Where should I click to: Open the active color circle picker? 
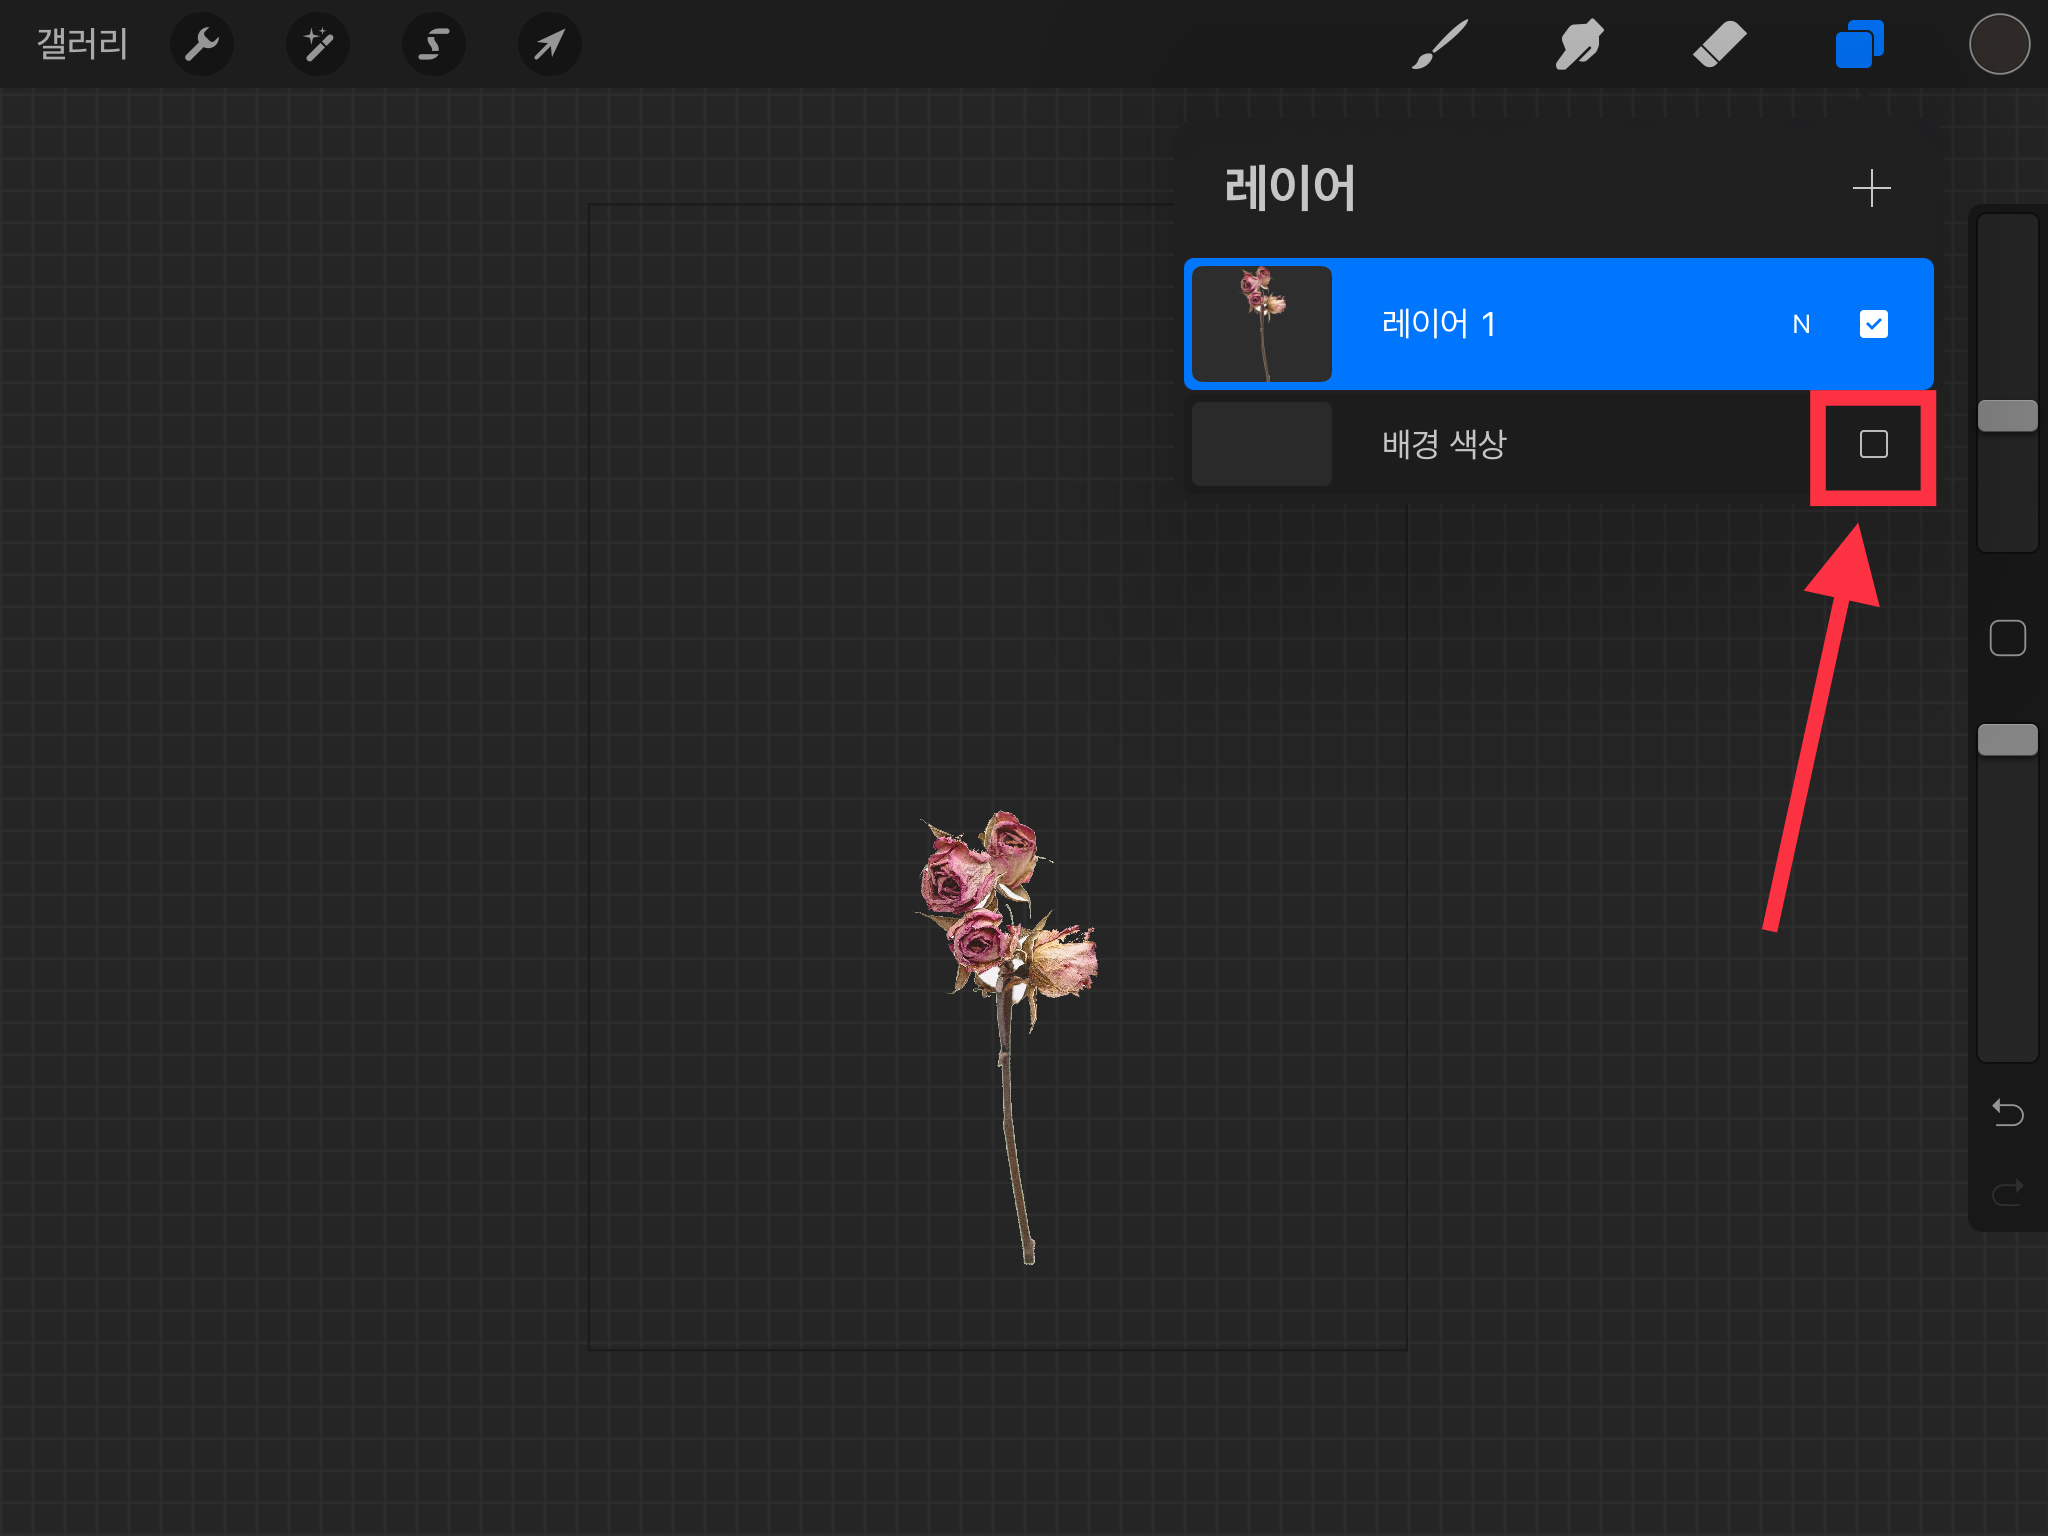tap(1999, 45)
